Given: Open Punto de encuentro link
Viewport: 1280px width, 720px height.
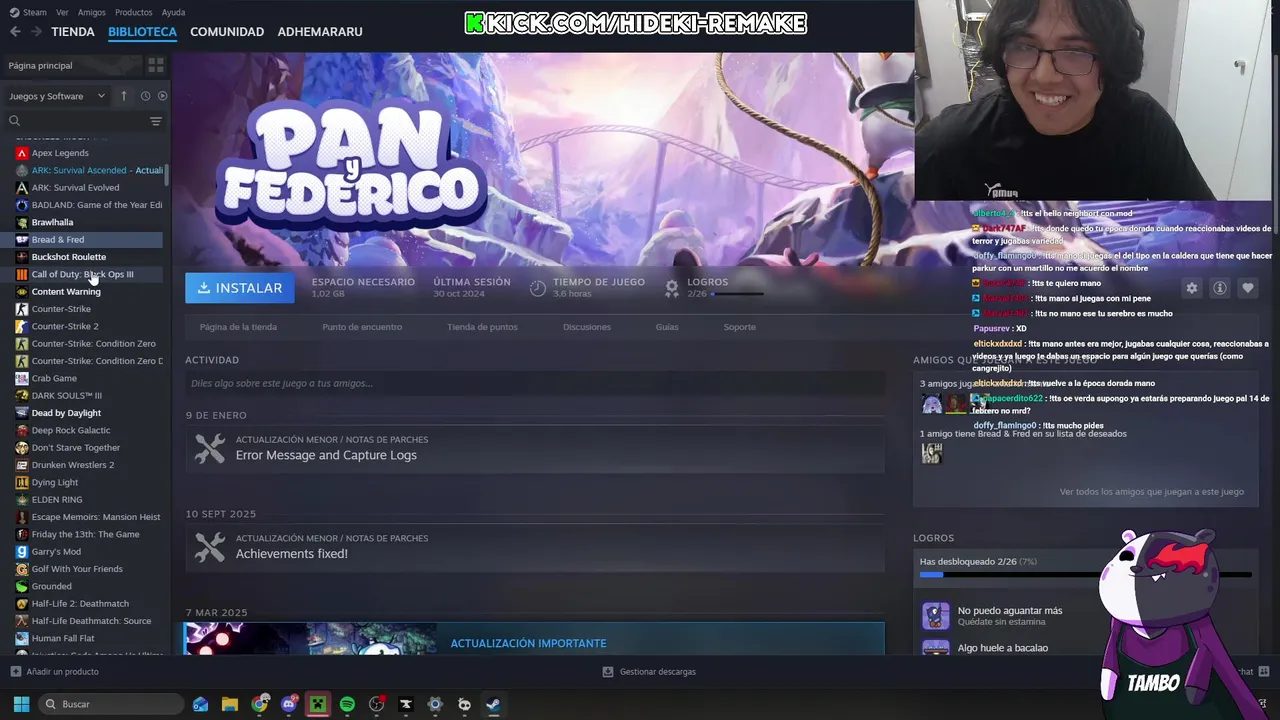Looking at the screenshot, I should pos(362,327).
